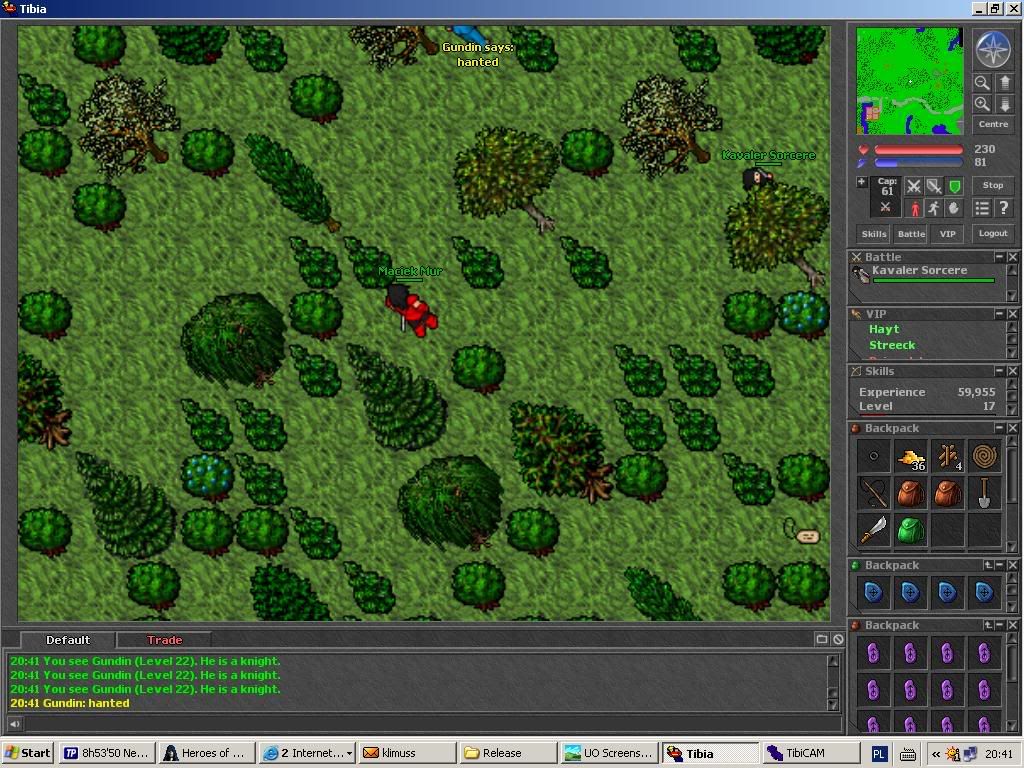Image resolution: width=1024 pixels, height=768 pixels.
Task: Centre the minimap on the character
Action: pyautogui.click(x=993, y=124)
